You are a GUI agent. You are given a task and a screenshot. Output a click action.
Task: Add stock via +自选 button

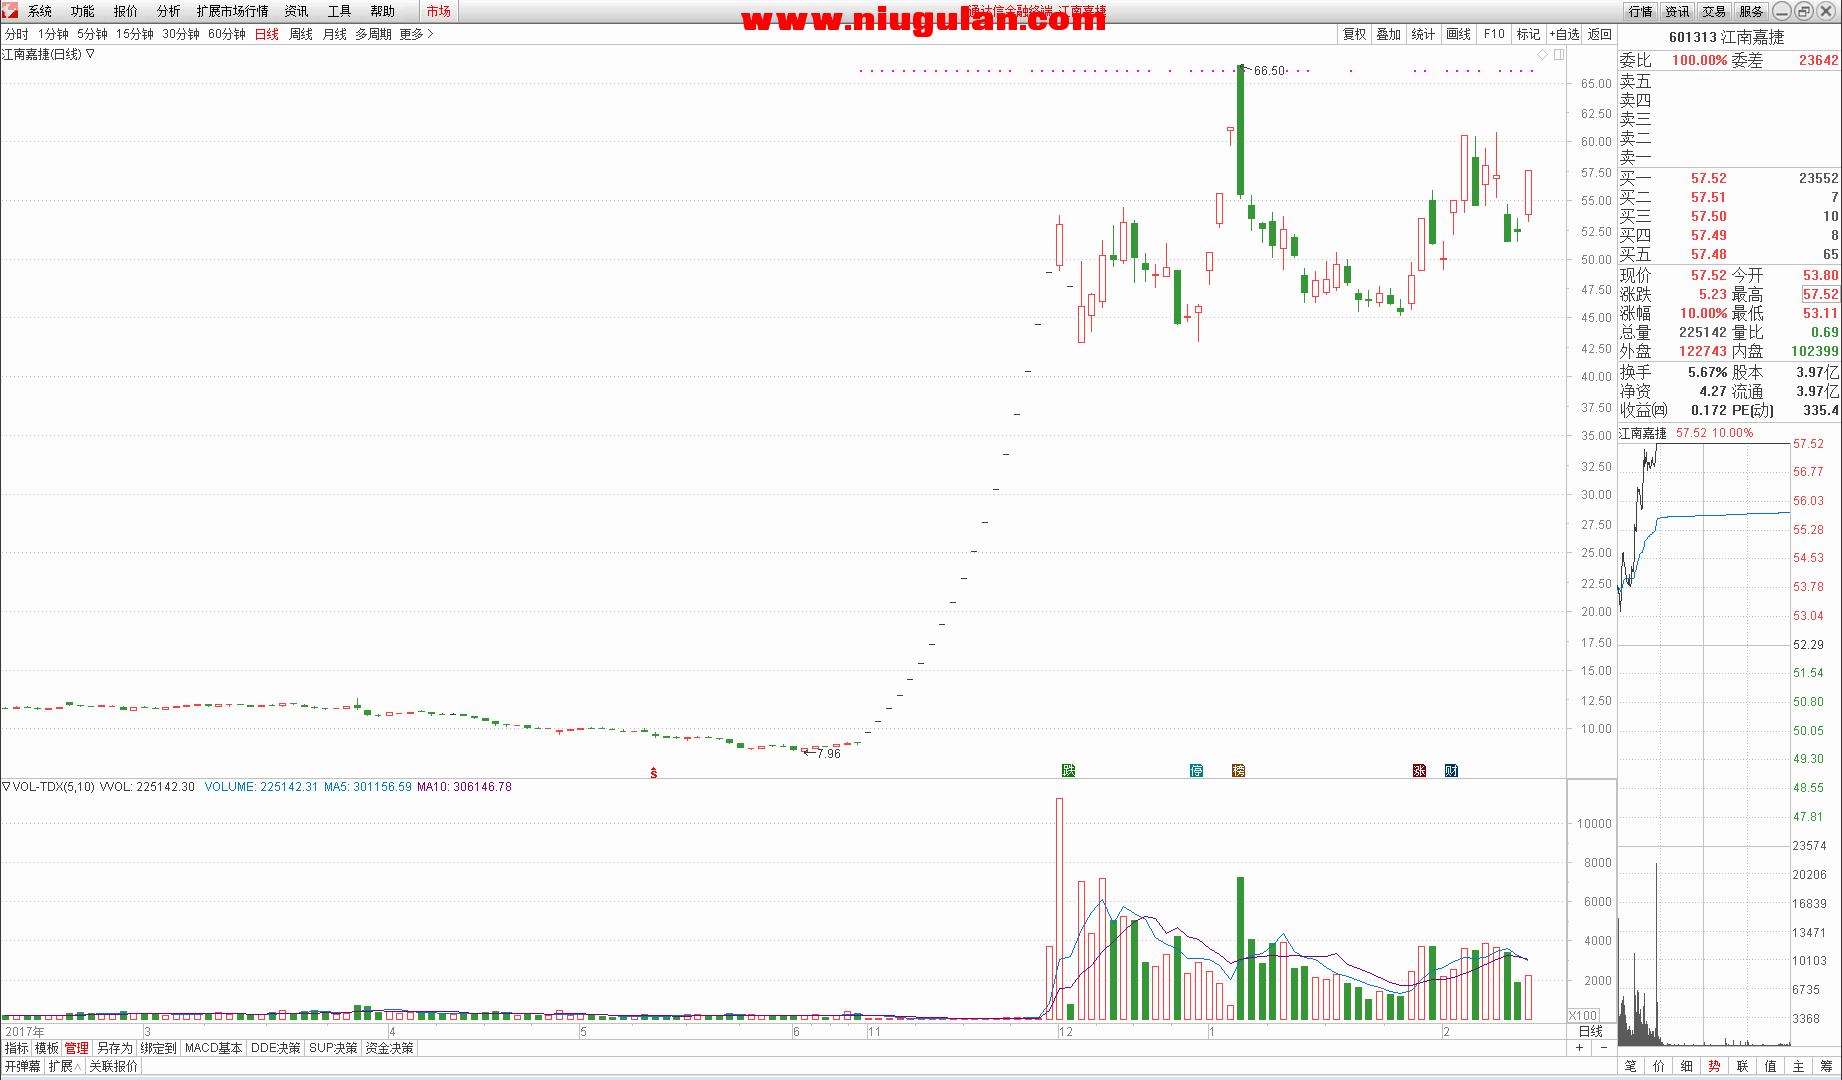(x=1564, y=34)
